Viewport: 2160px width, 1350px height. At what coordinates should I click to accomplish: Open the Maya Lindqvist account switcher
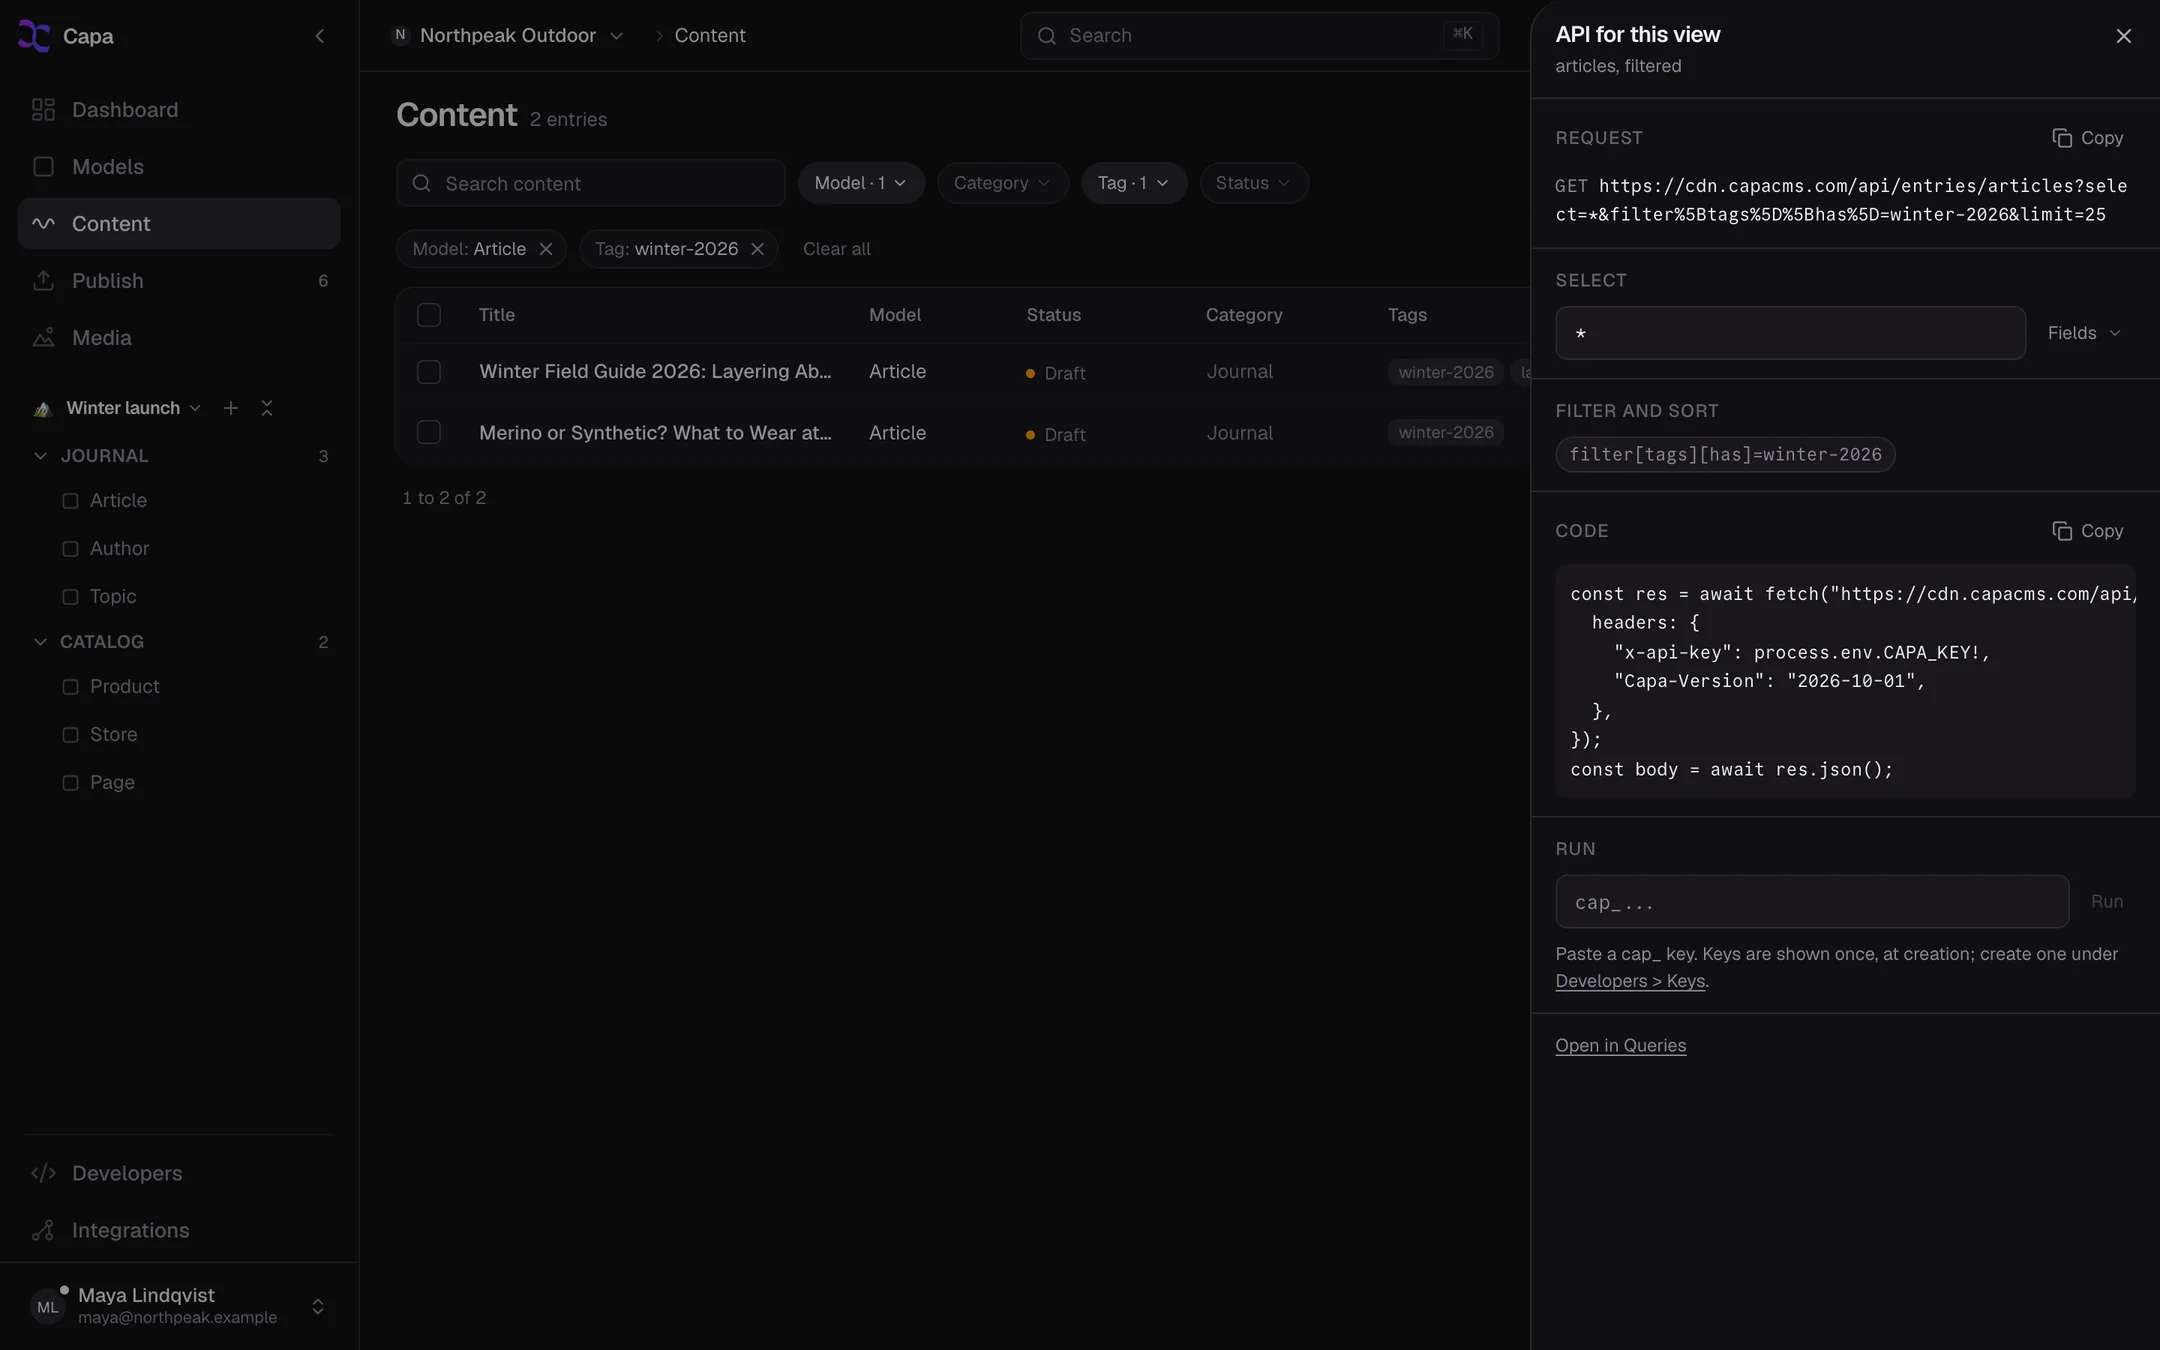(x=179, y=1306)
